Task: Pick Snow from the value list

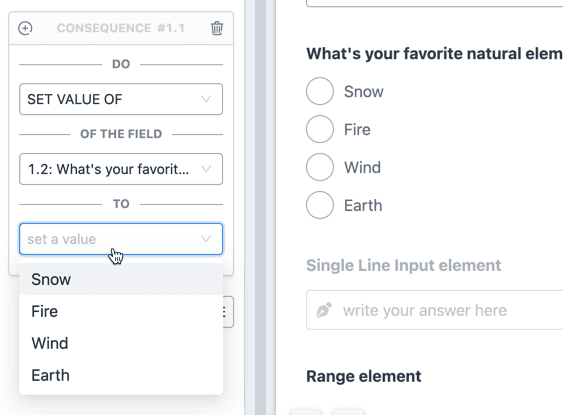Action: pyautogui.click(x=121, y=279)
